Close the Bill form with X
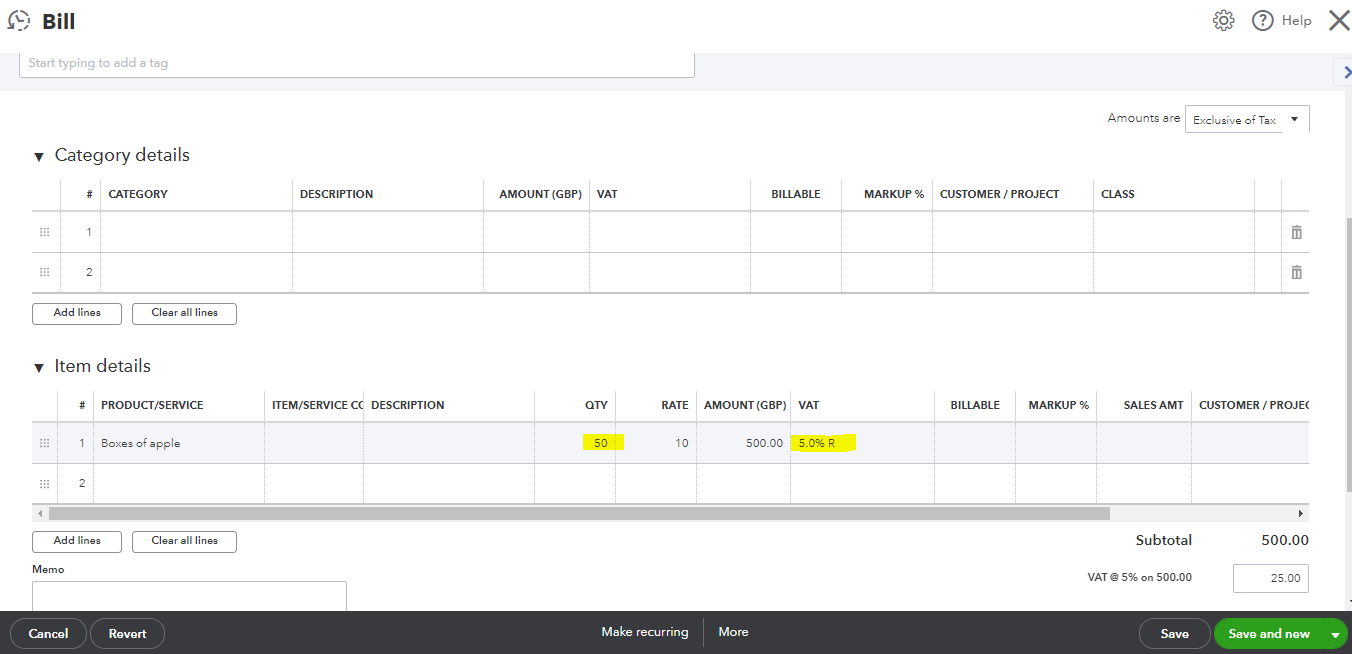 click(x=1339, y=20)
